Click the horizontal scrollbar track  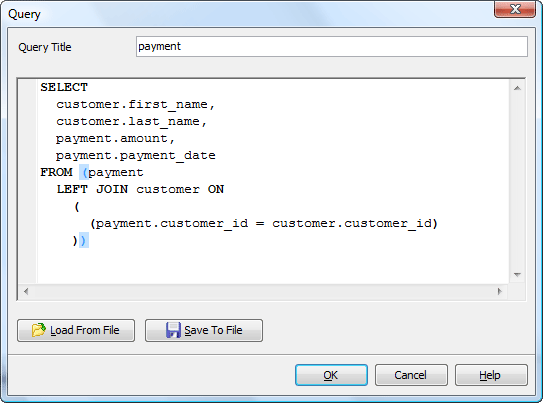pos(262,292)
